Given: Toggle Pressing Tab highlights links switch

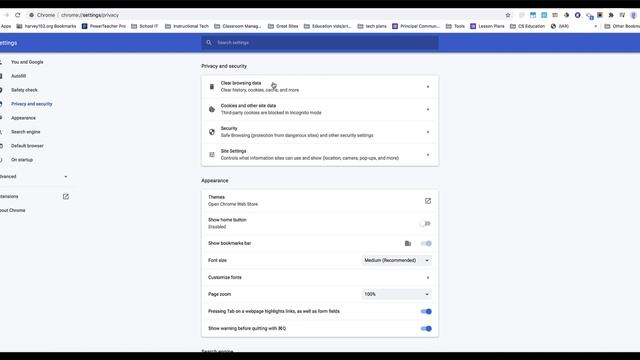Looking at the screenshot, I should [426, 311].
